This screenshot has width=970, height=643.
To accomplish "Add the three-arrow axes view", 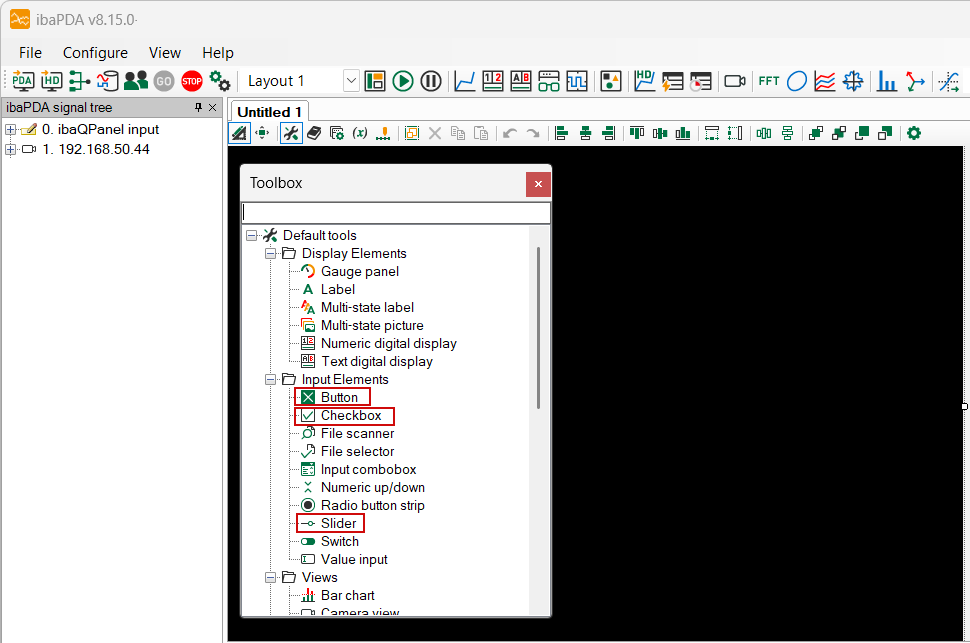I will pos(915,81).
